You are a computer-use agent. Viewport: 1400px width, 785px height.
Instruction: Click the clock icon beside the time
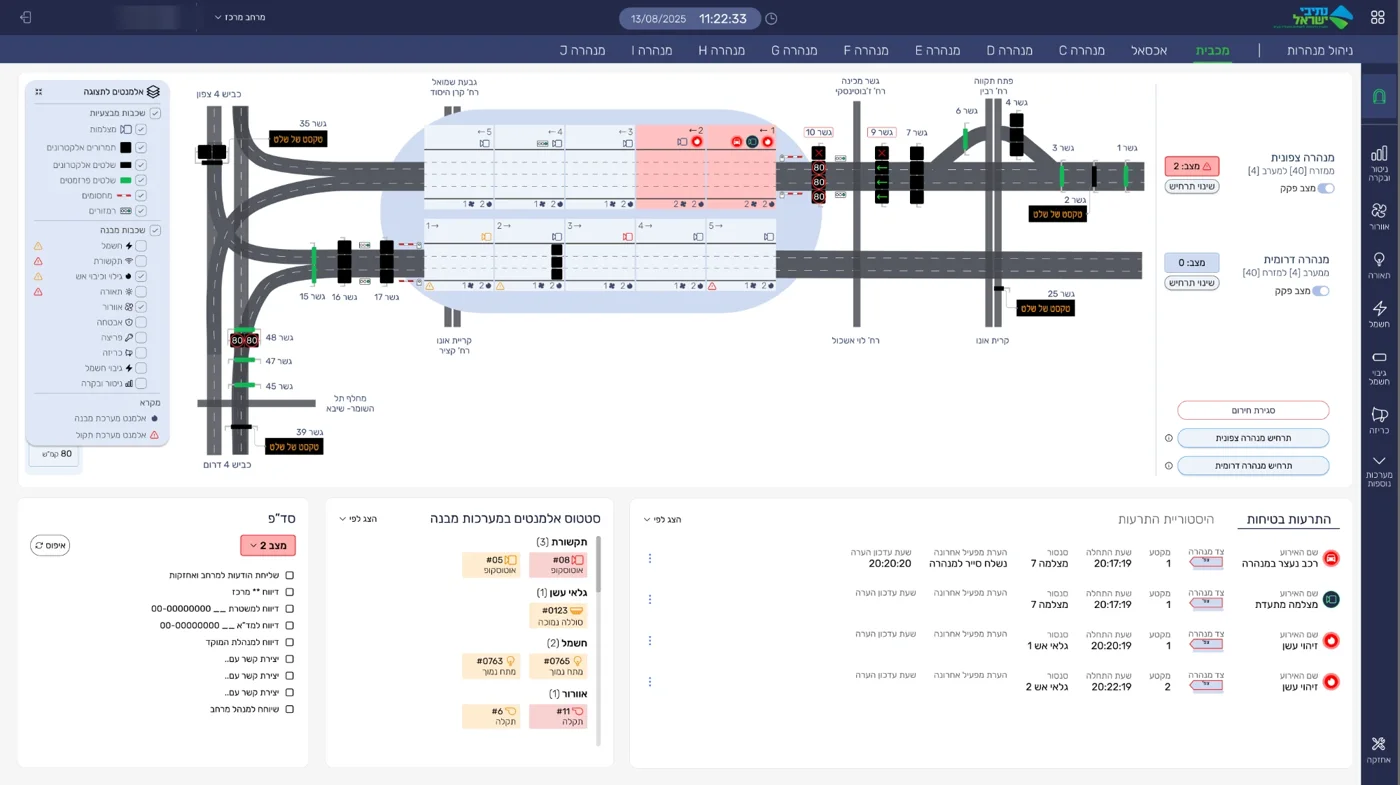(x=771, y=19)
